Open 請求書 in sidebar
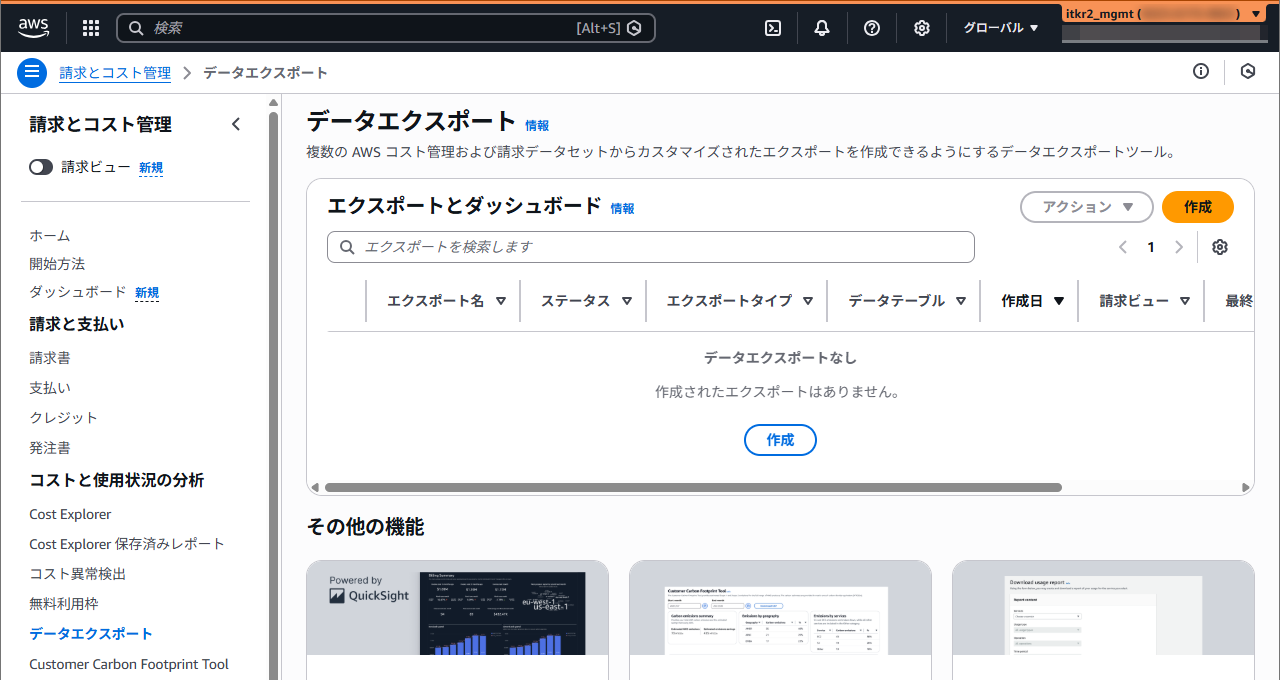This screenshot has height=680, width=1280. click(50, 357)
